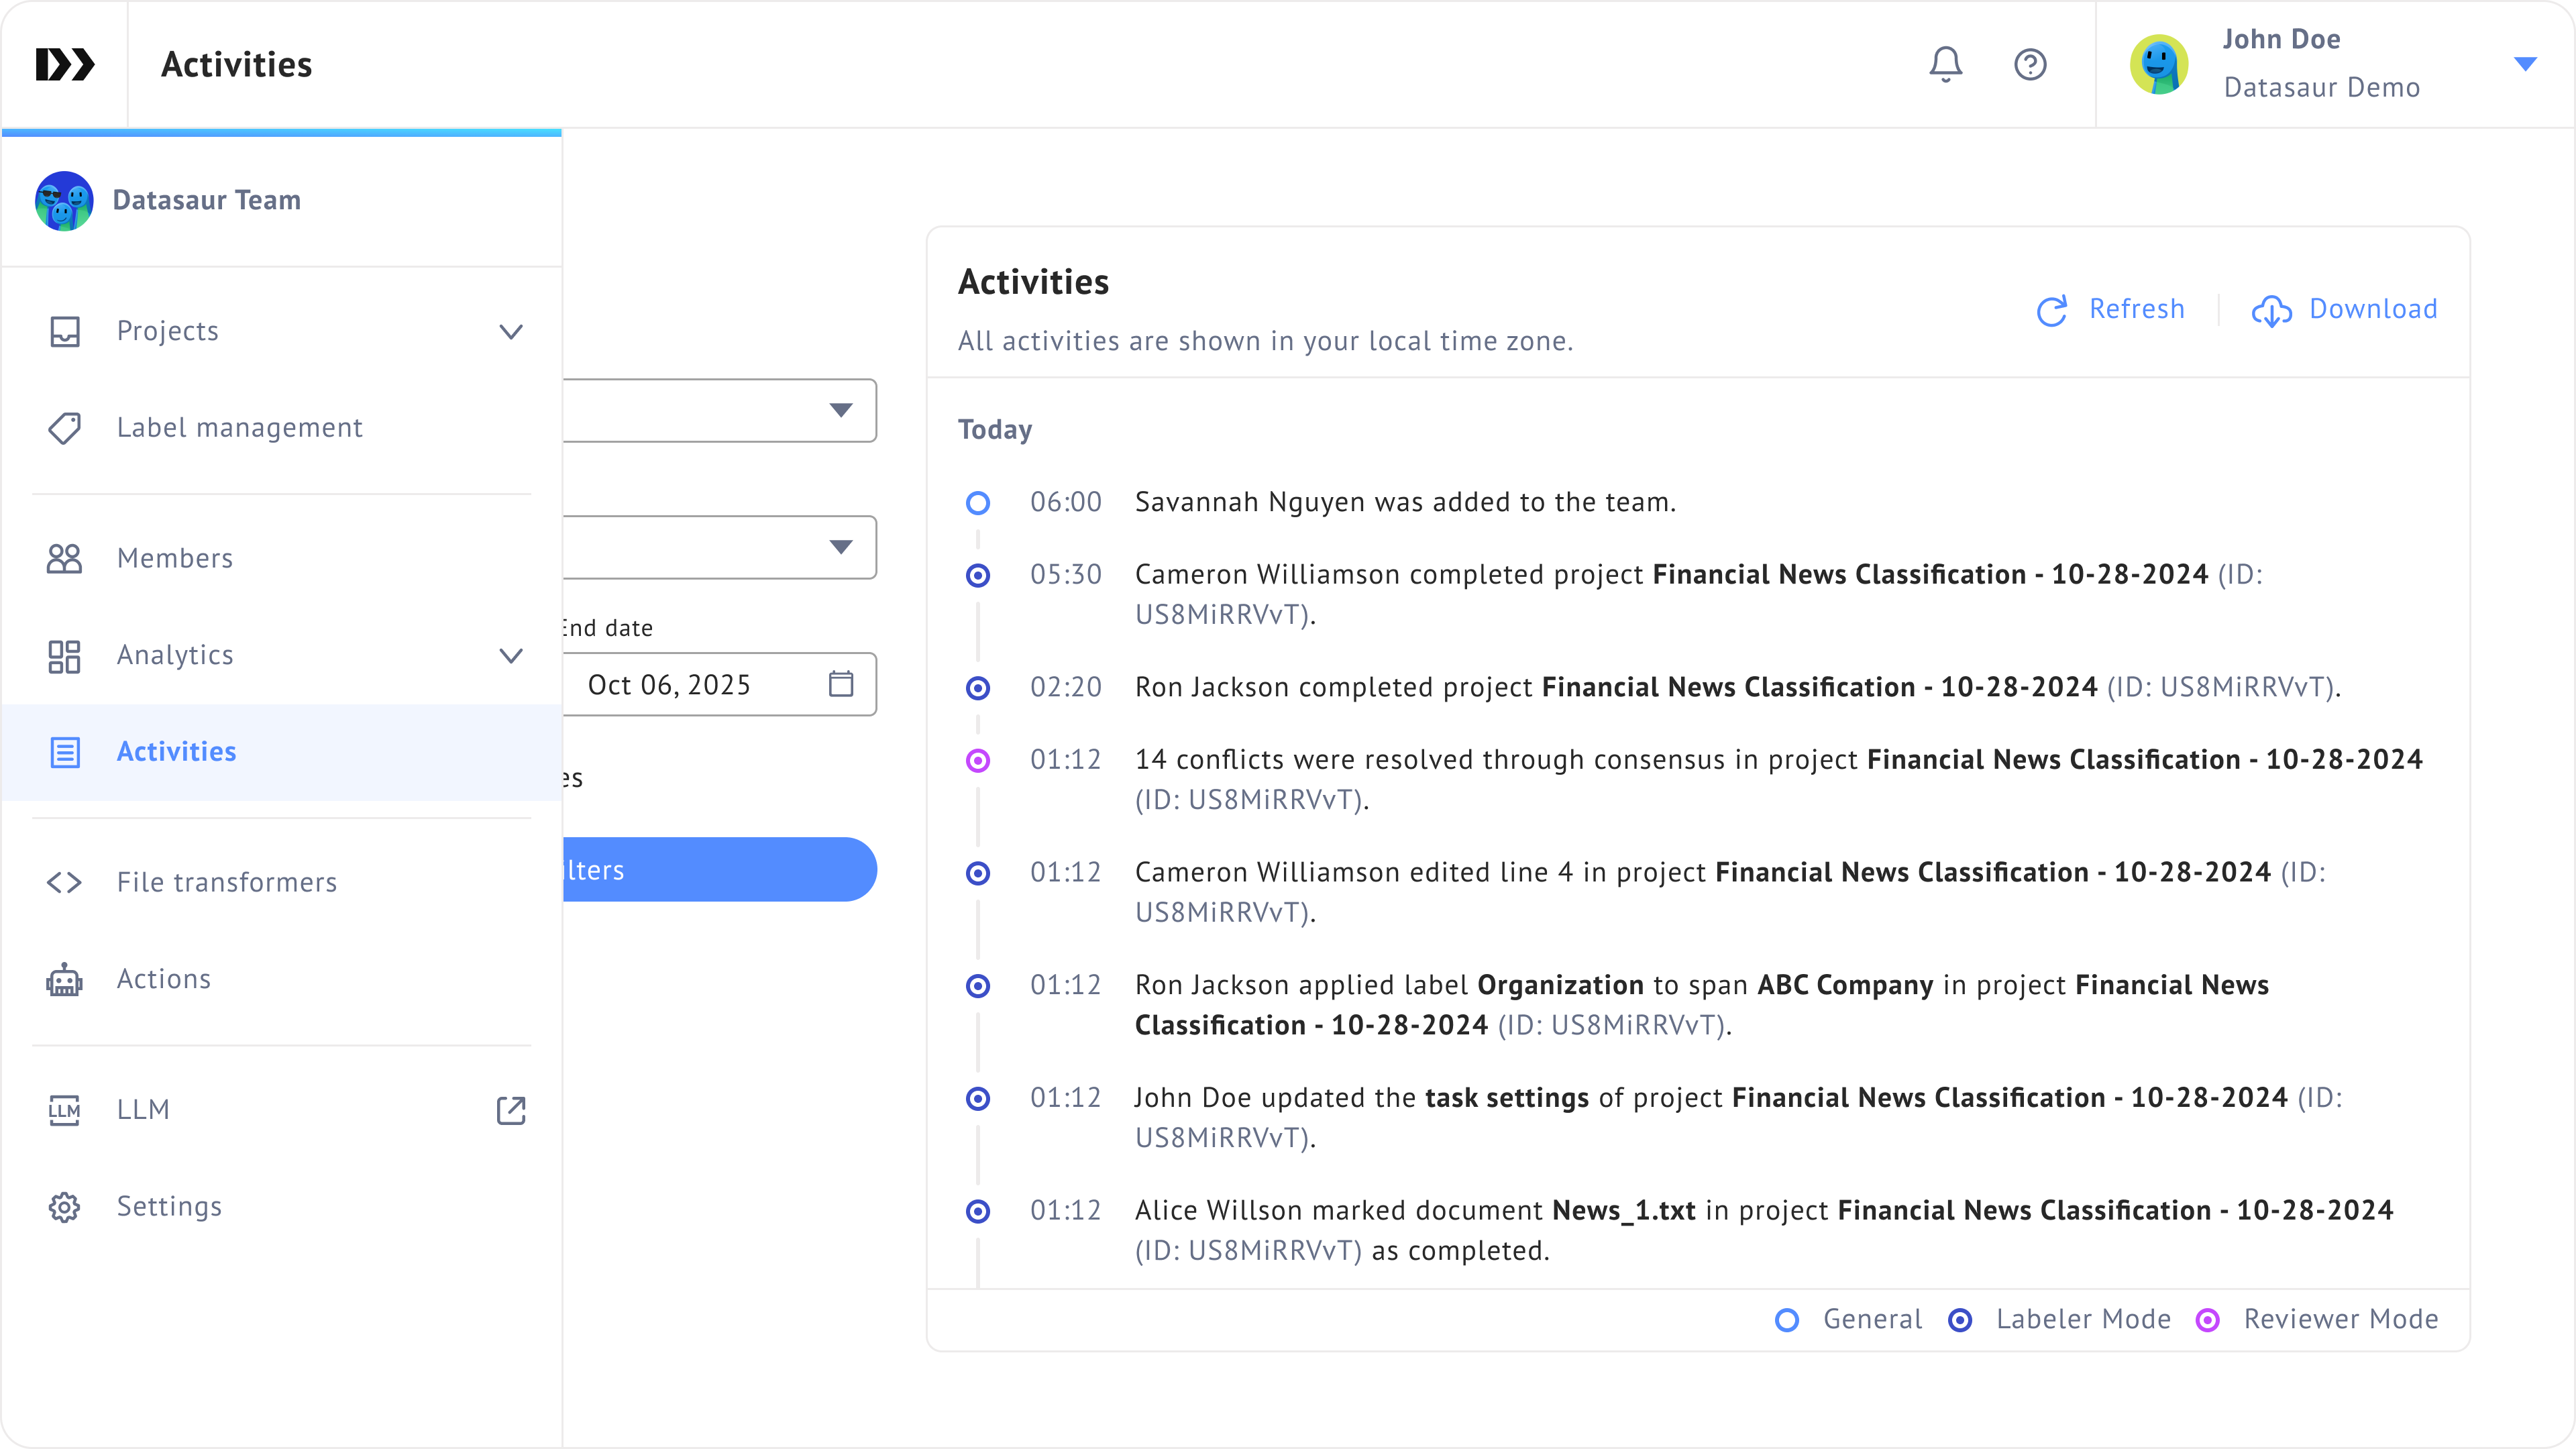Click the Settings gear icon in sidebar
Image resolution: width=2576 pixels, height=1449 pixels.
click(65, 1207)
